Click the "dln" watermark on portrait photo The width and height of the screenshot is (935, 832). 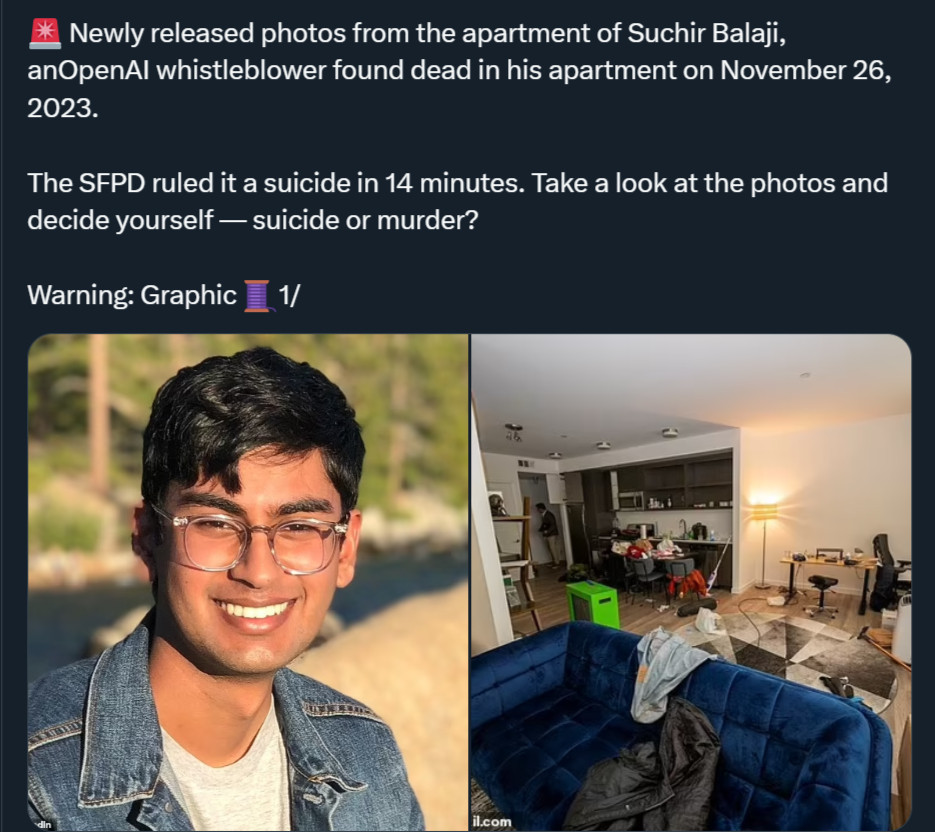44,825
